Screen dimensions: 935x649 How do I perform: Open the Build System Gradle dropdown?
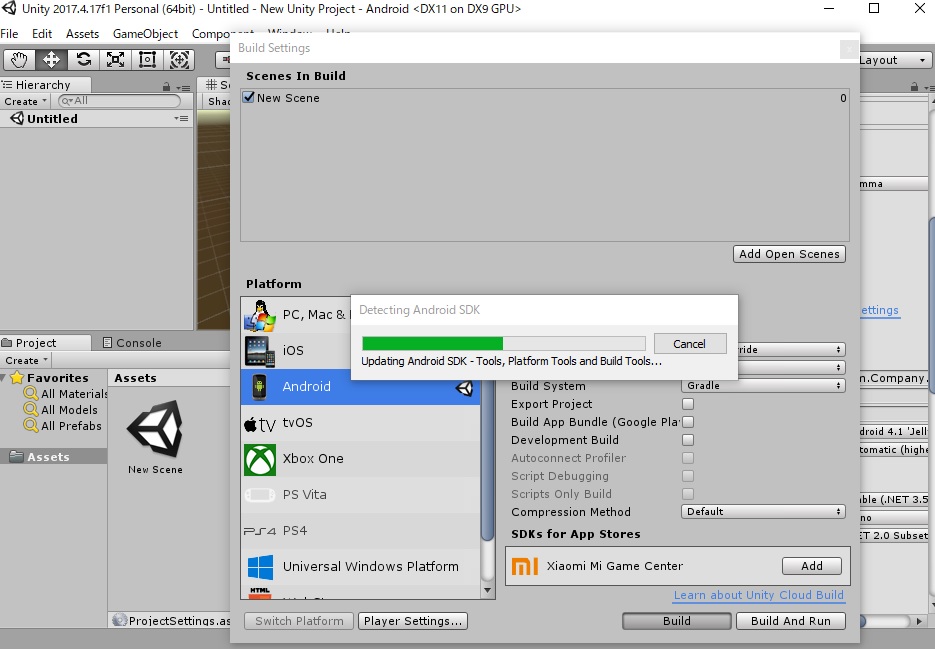click(x=763, y=385)
